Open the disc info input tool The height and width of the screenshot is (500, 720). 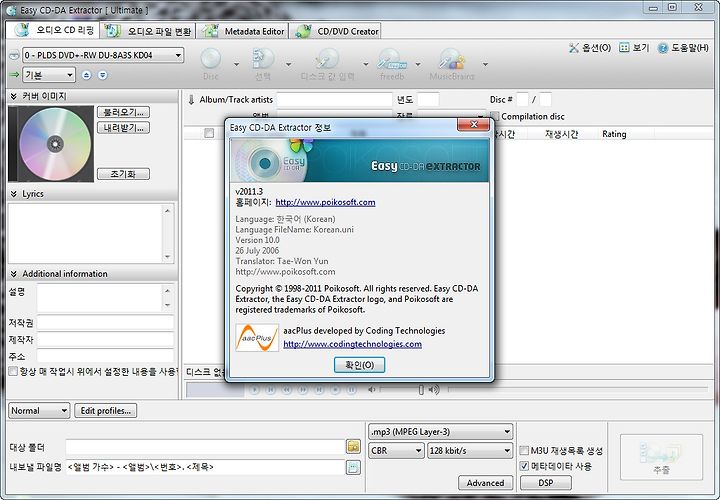tap(327, 59)
